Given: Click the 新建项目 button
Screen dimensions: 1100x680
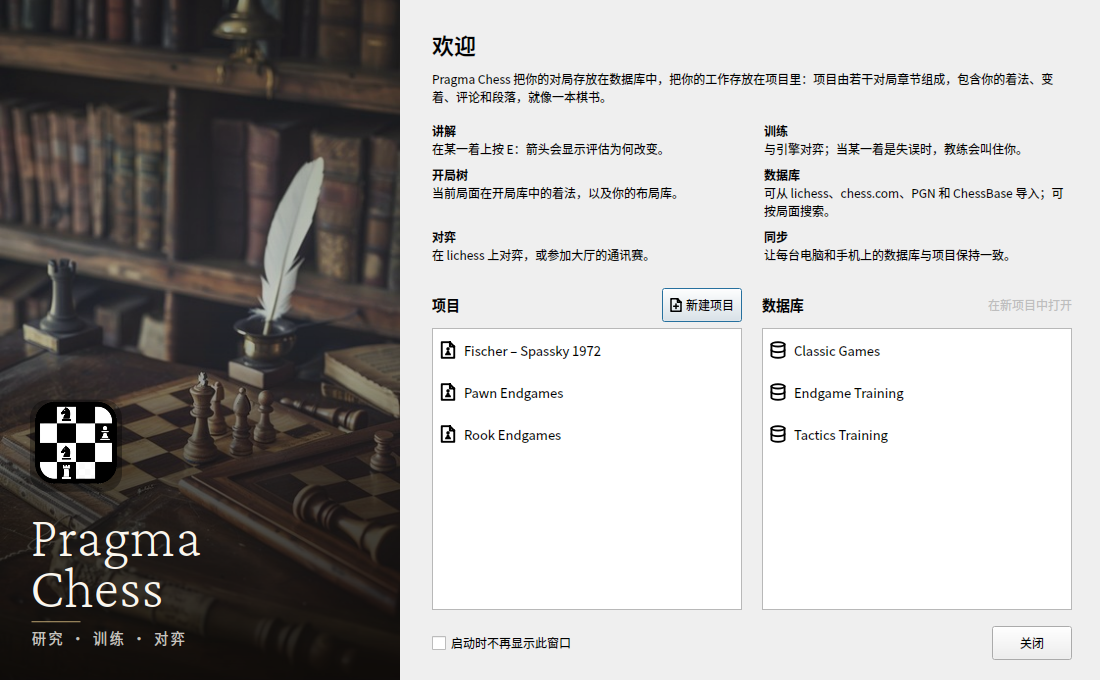Looking at the screenshot, I should (702, 305).
